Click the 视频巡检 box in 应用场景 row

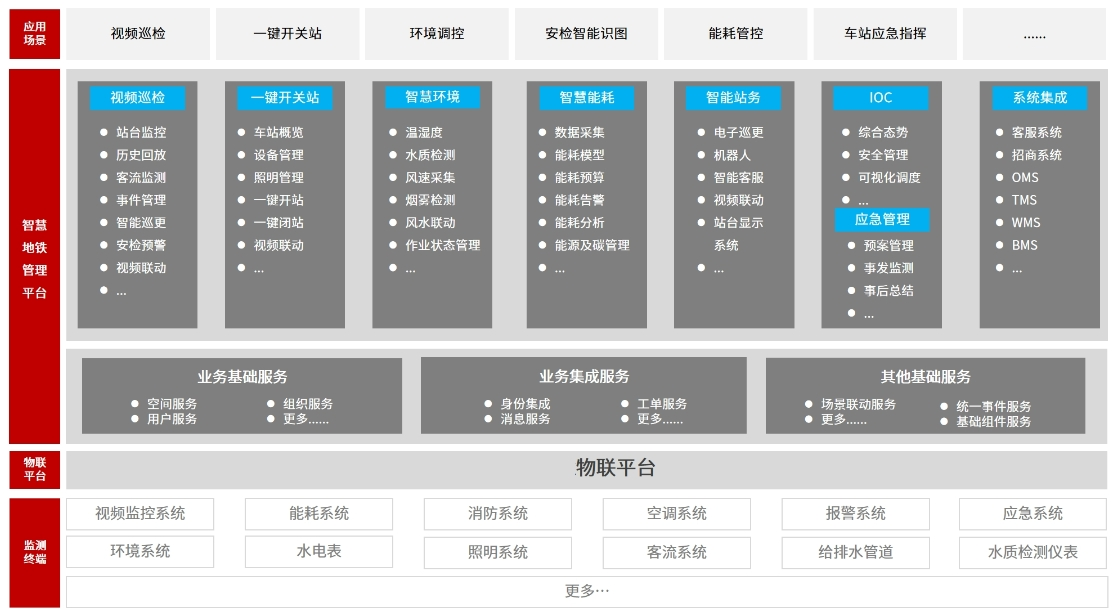[x=138, y=33]
